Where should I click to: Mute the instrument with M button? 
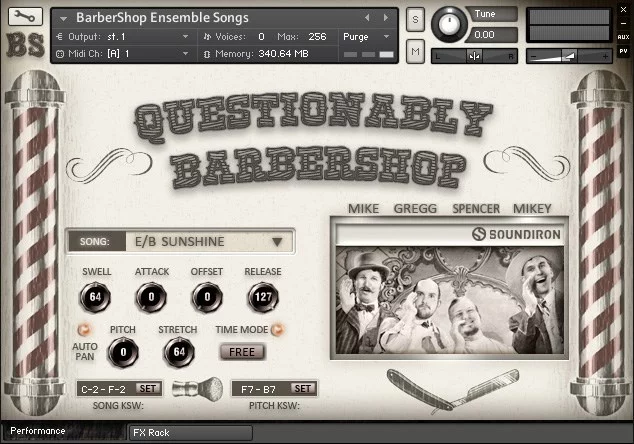tap(415, 51)
